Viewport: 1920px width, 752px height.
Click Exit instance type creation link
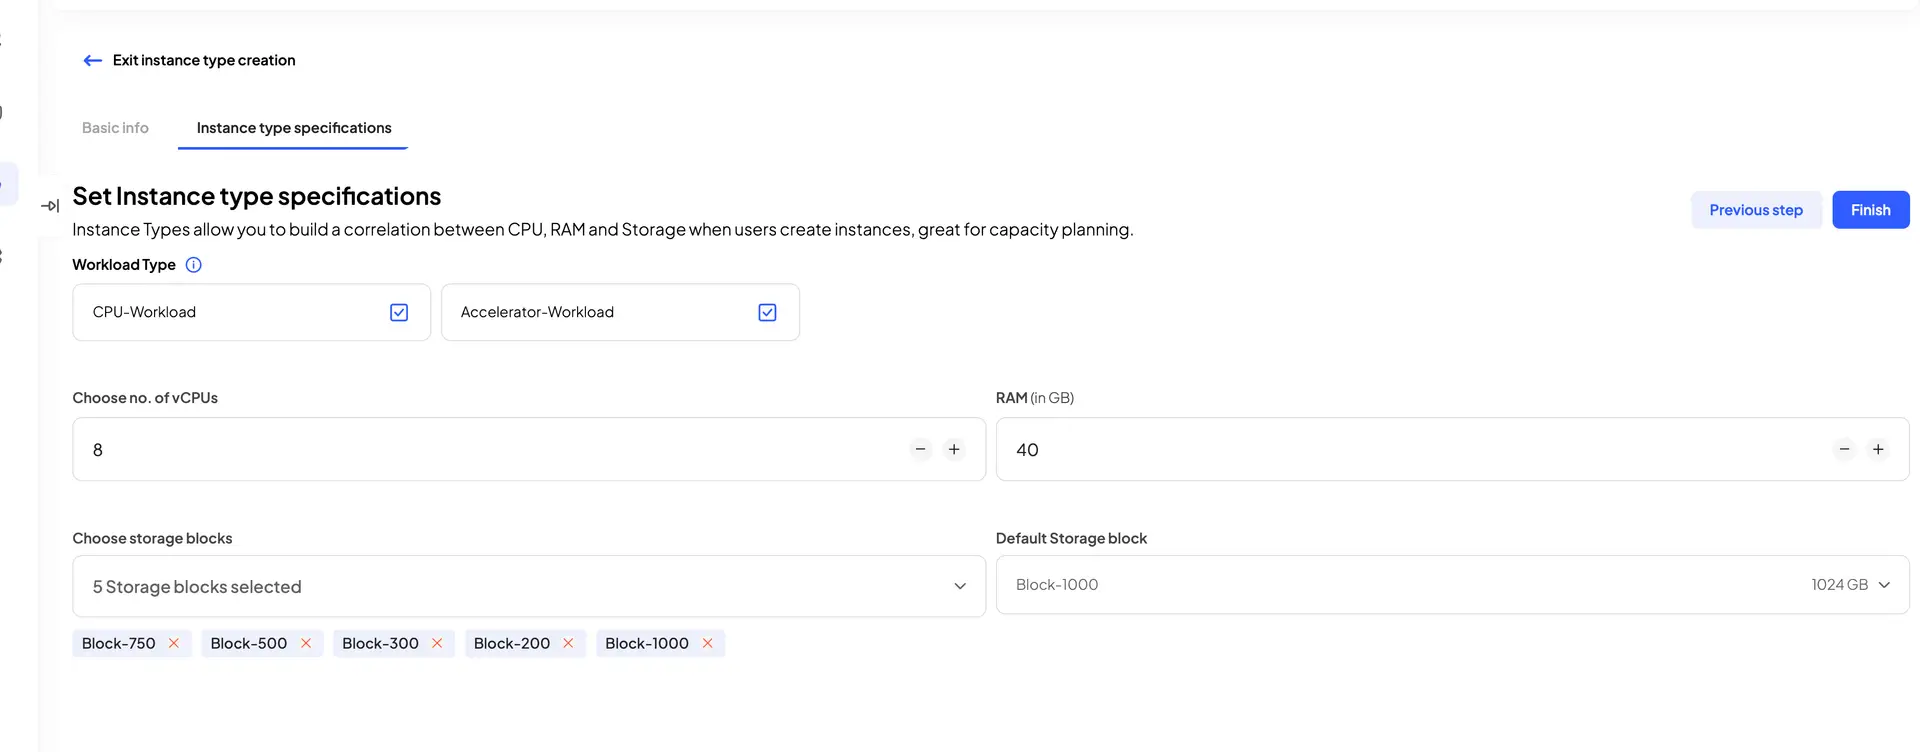click(x=204, y=61)
